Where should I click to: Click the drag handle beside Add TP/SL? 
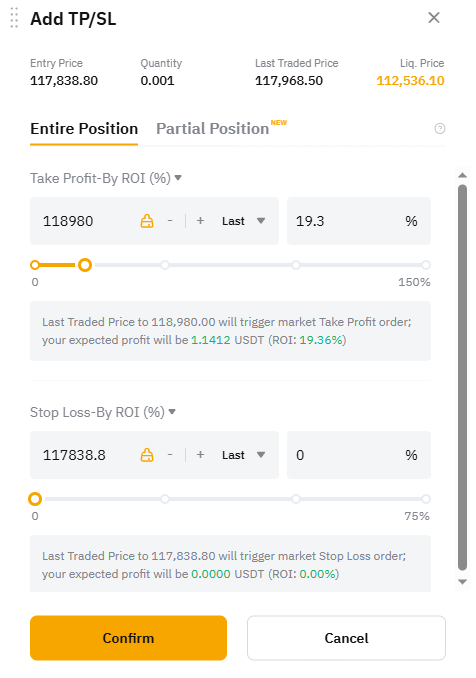pos(14,18)
